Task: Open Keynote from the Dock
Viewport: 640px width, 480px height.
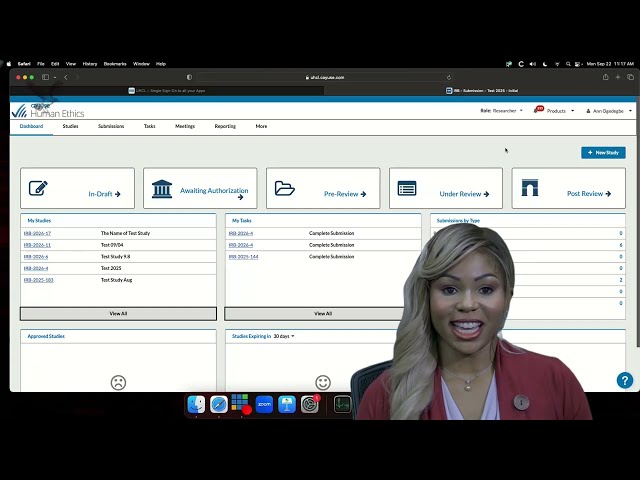Action: pyautogui.click(x=287, y=404)
